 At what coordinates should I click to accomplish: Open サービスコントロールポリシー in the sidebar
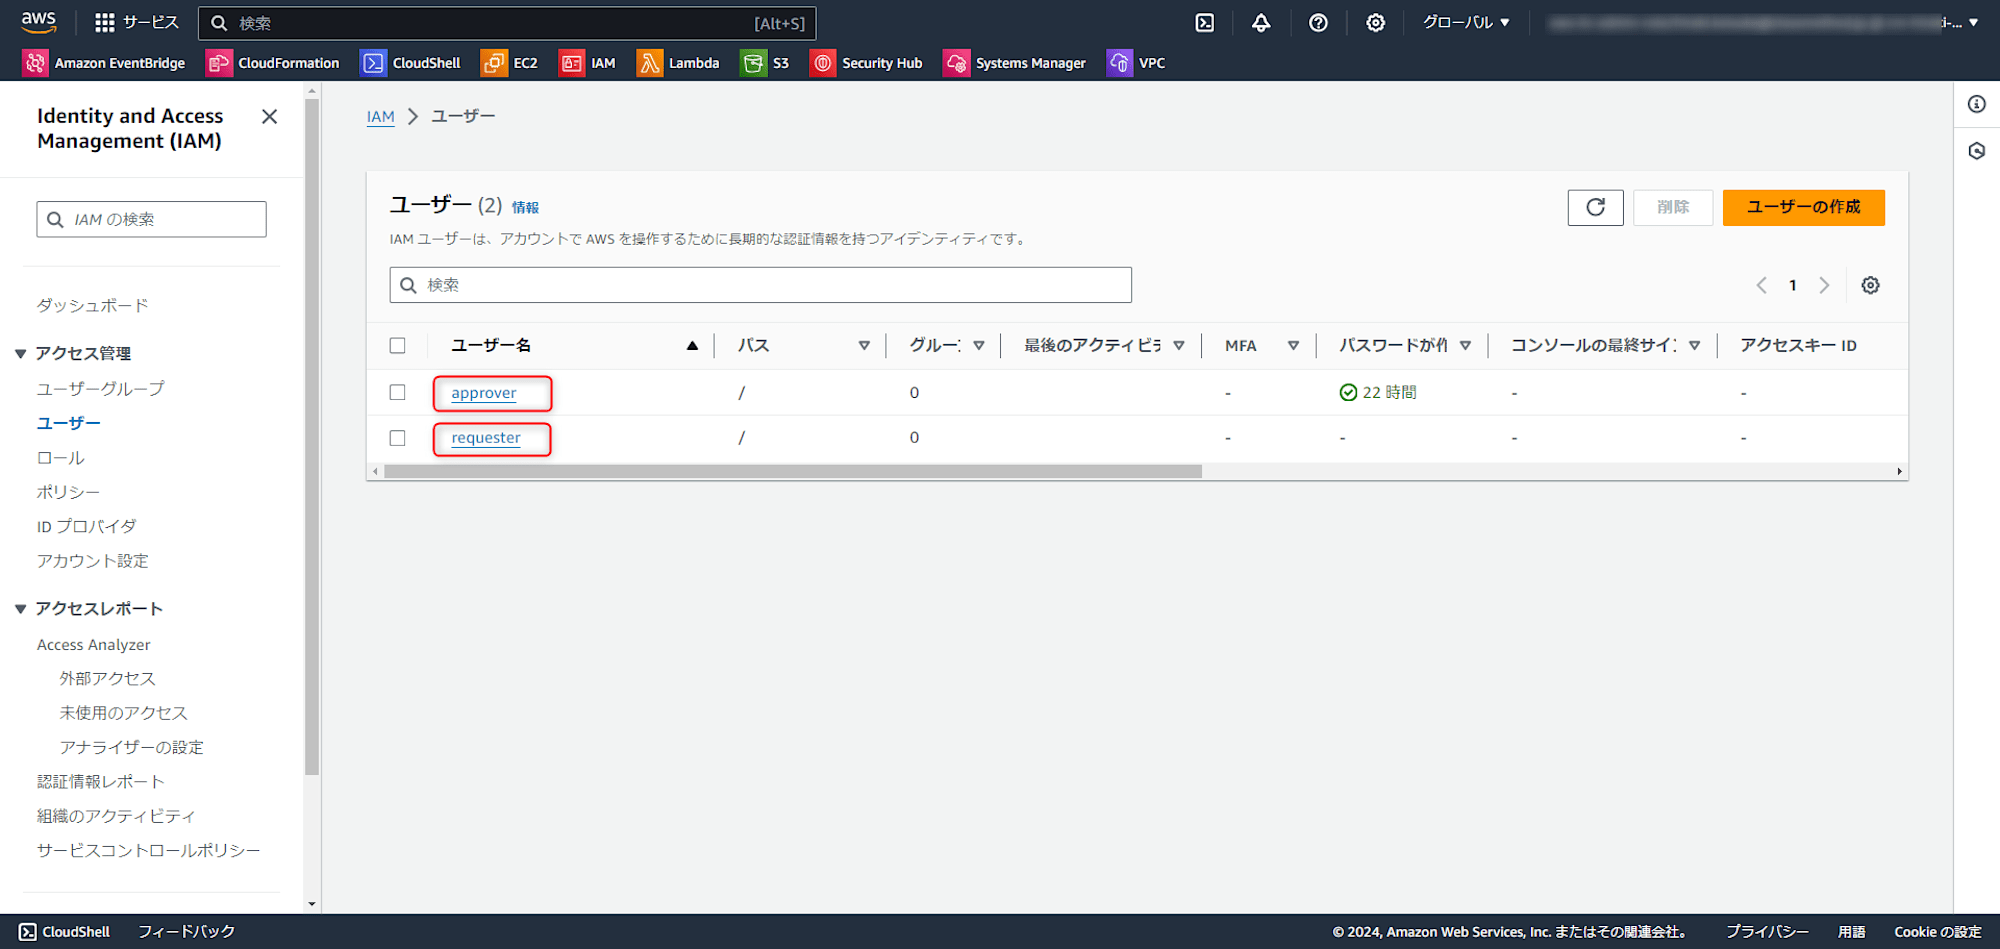149,850
